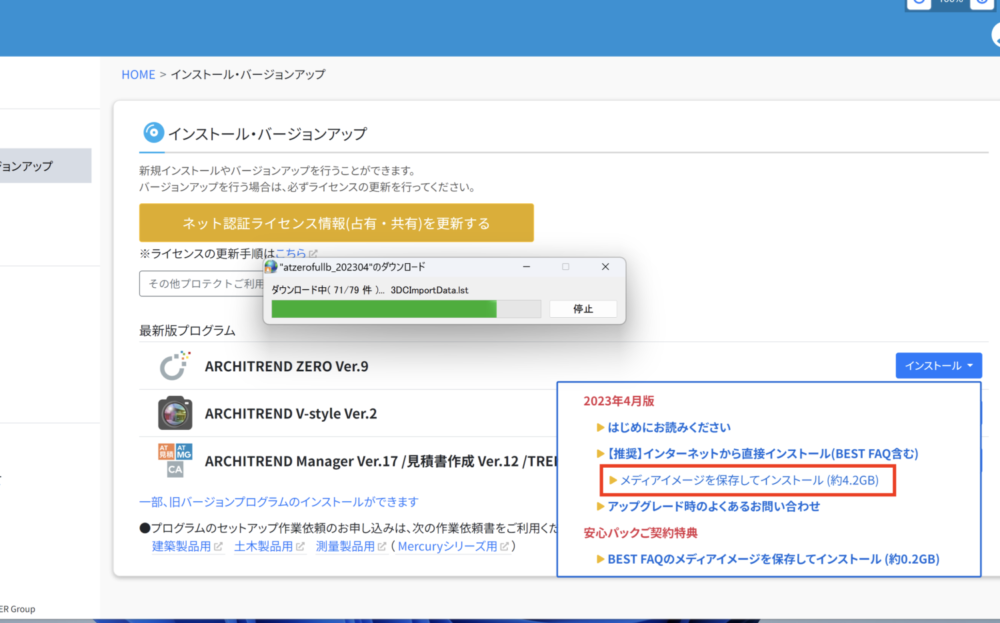Click the external-link icon after こちら
This screenshot has width=1000, height=623.
[313, 254]
